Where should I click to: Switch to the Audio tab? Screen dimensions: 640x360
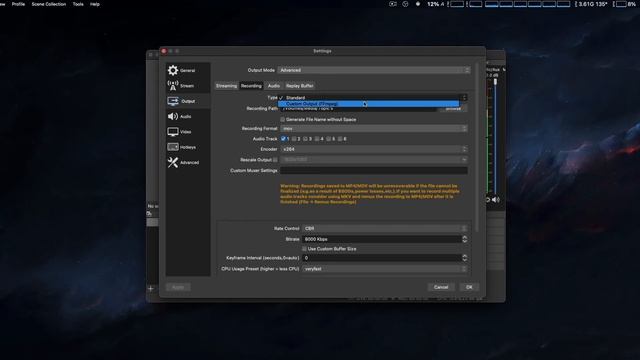(274, 86)
